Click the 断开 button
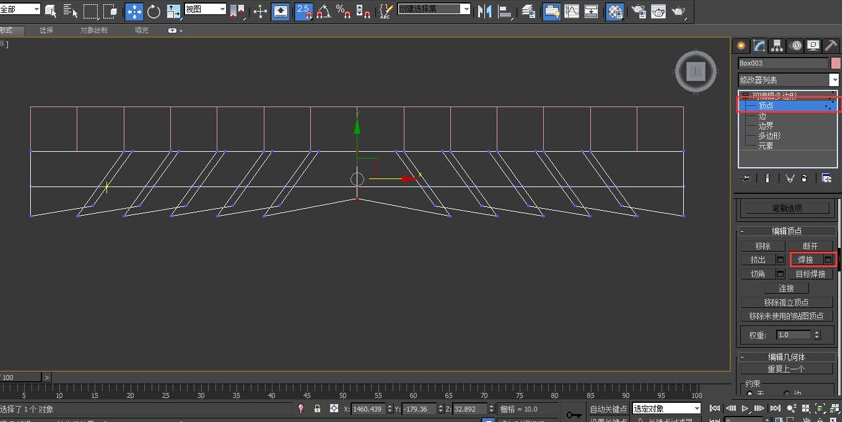The height and width of the screenshot is (422, 842). pyautogui.click(x=810, y=246)
